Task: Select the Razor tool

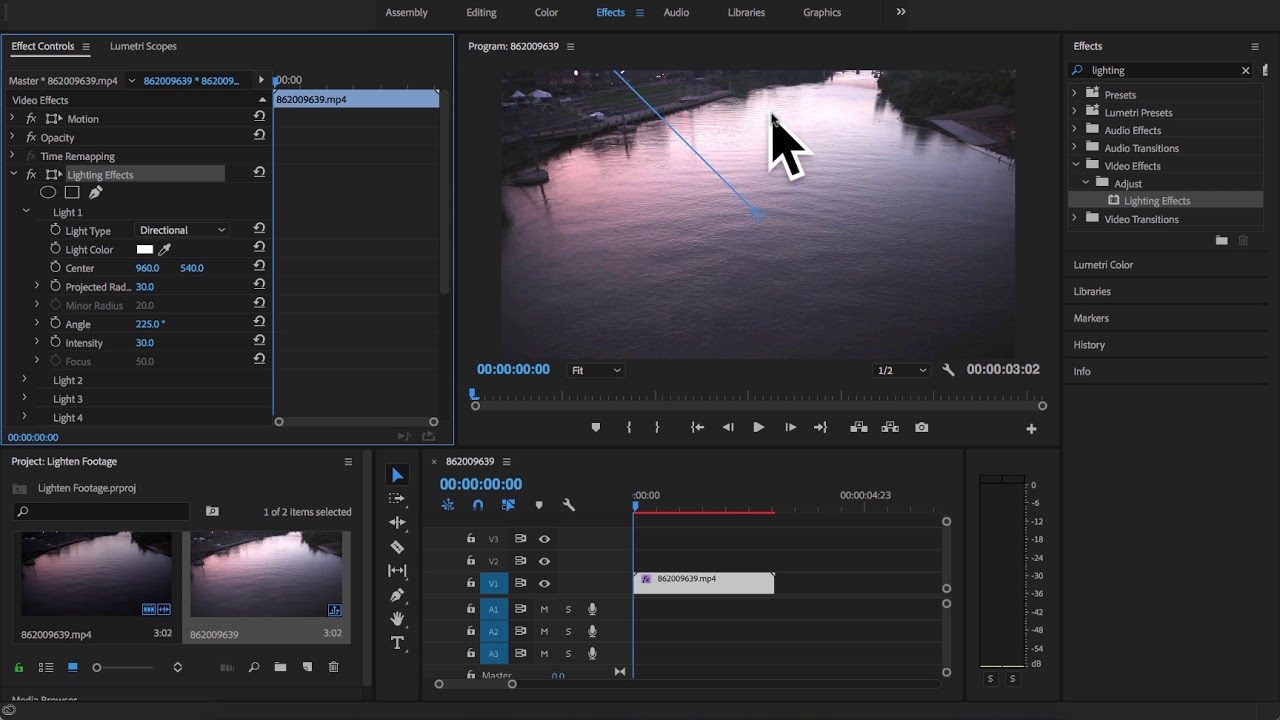Action: 397,547
